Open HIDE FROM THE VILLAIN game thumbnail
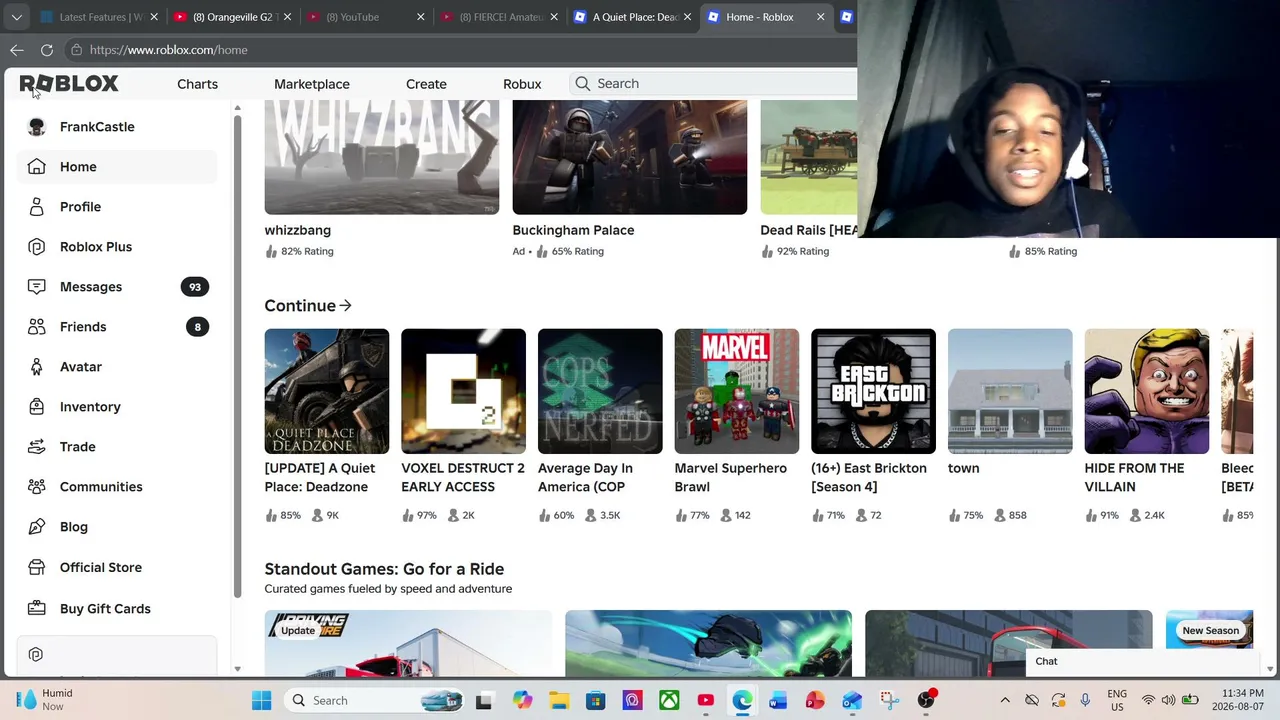 (x=1147, y=391)
